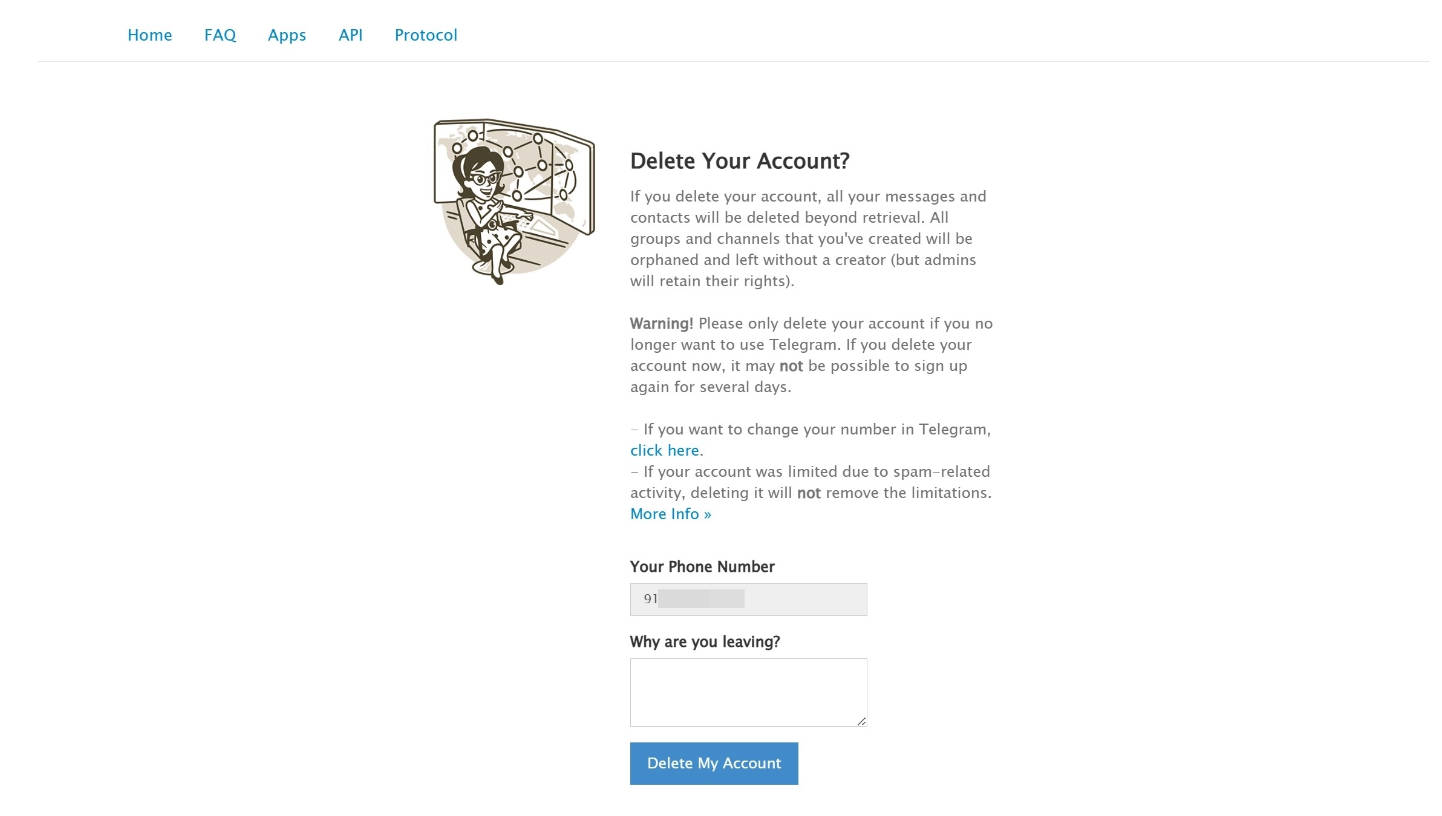Navigate to the API section
The width and height of the screenshot is (1442, 816).
pyautogui.click(x=350, y=35)
